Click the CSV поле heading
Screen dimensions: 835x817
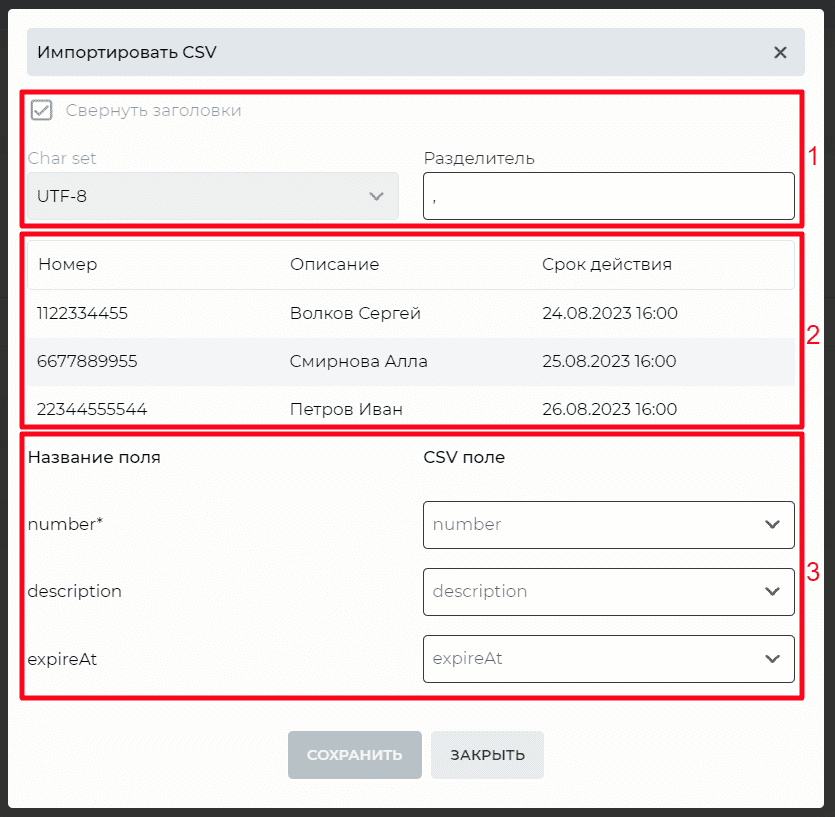point(464,457)
